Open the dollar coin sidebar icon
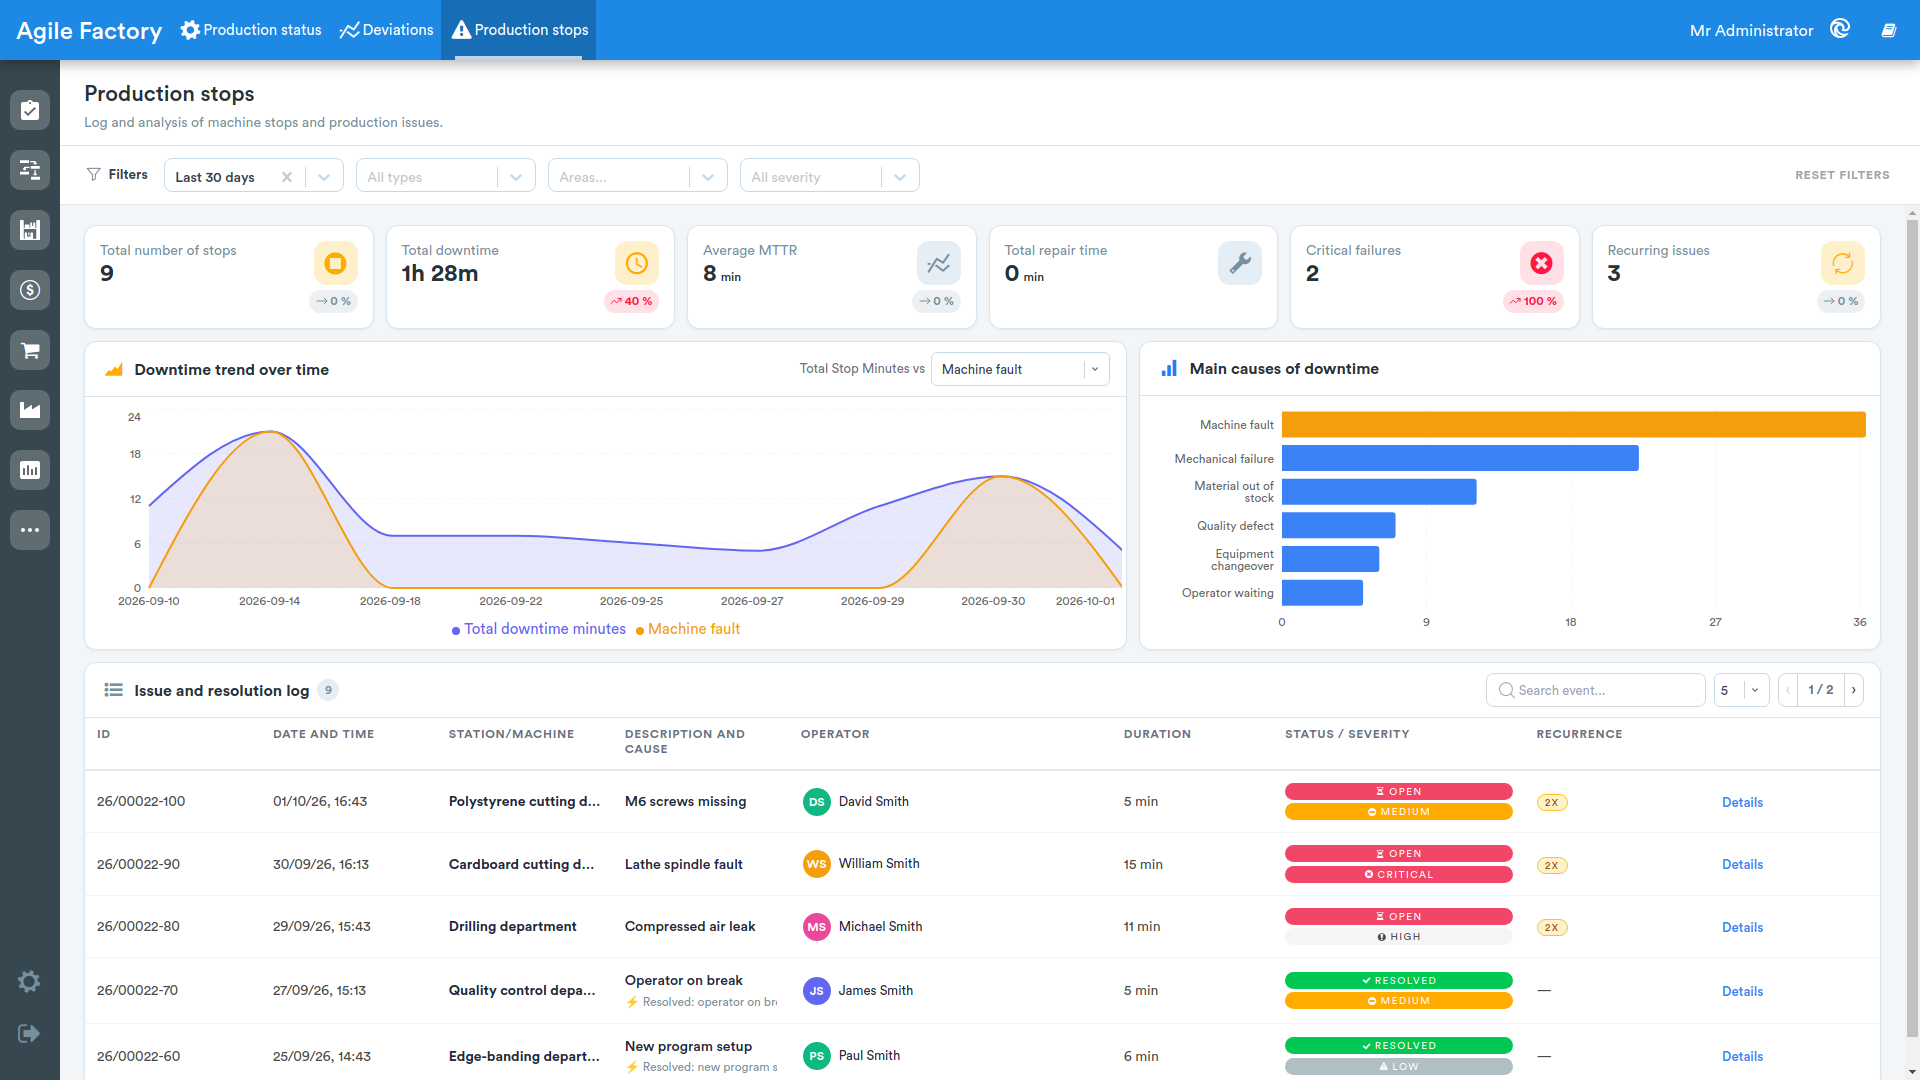 pos(30,290)
